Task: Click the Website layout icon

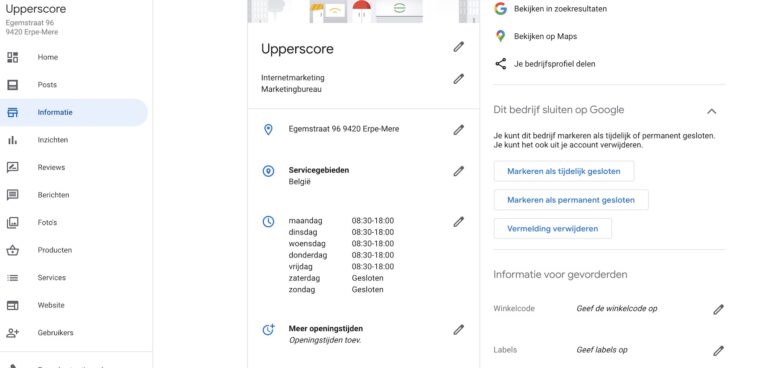Action: click(x=12, y=305)
